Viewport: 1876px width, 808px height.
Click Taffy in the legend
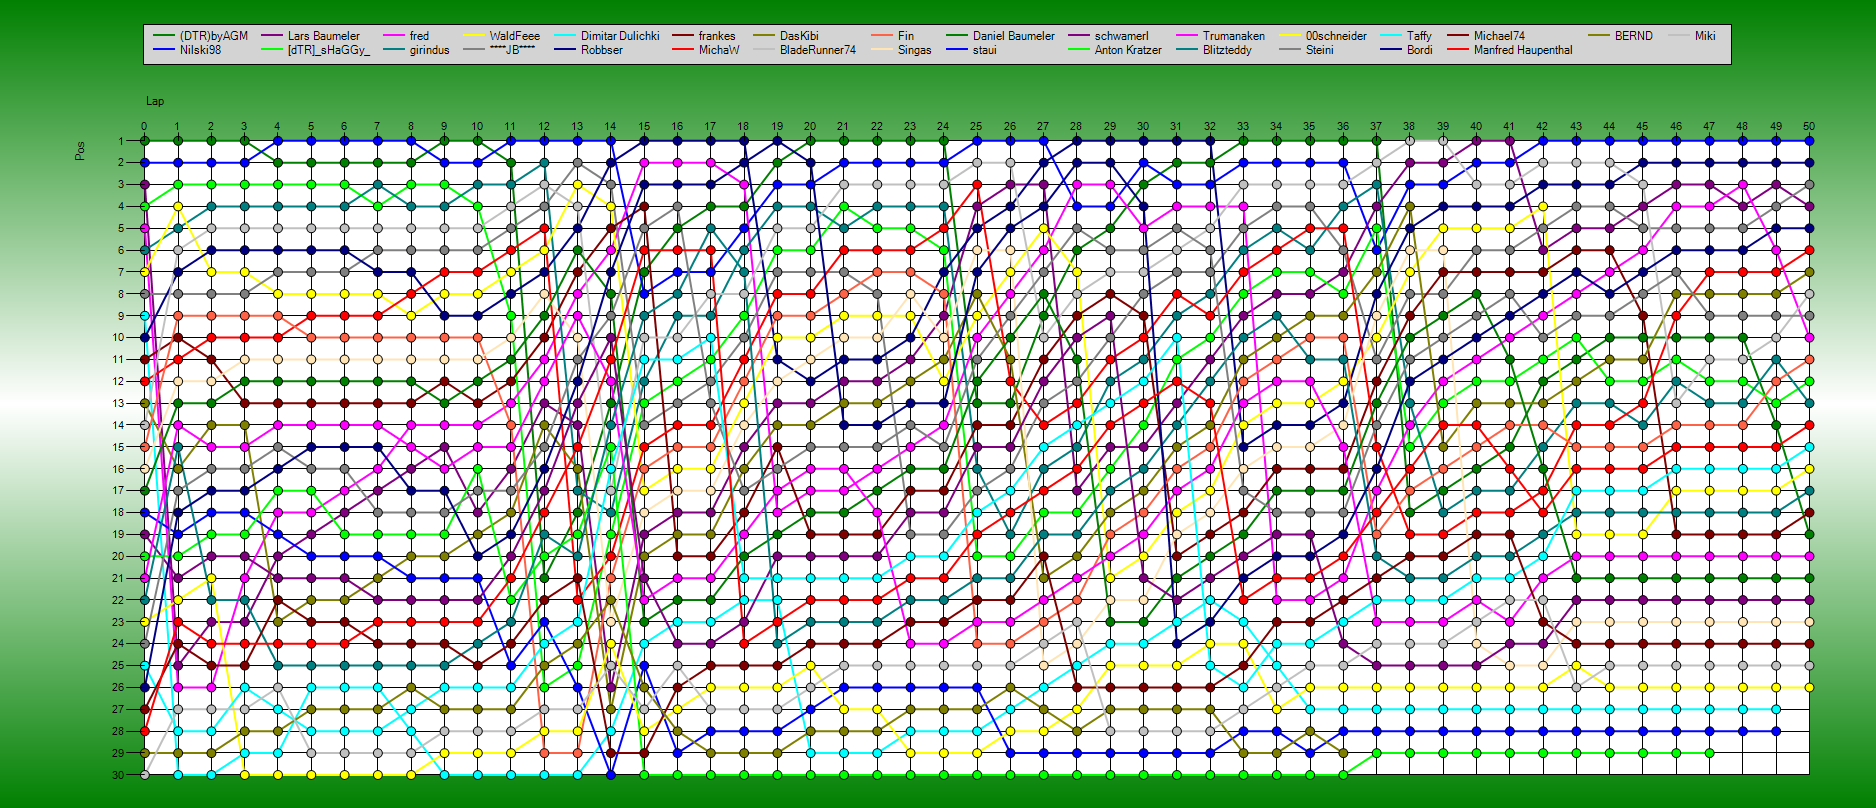pos(1419,36)
